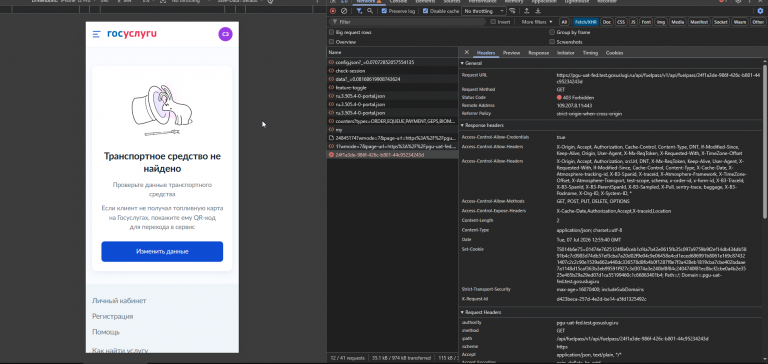768x364 pixels.
Task: Enable Big request rows
Action: click(332, 32)
